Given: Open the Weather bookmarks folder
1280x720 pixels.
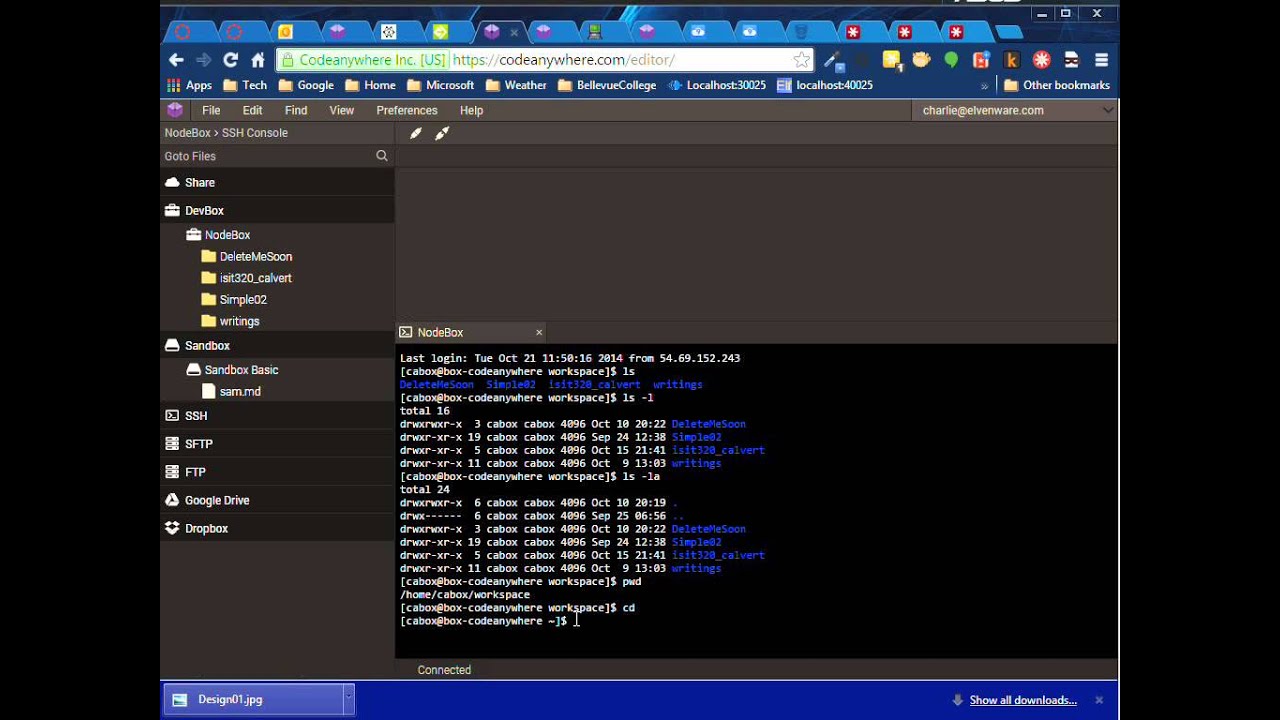Looking at the screenshot, I should pos(515,86).
